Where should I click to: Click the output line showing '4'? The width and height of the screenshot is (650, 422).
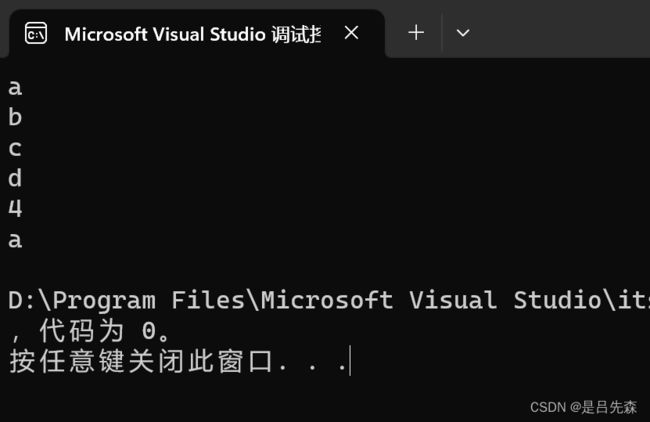click(x=15, y=208)
